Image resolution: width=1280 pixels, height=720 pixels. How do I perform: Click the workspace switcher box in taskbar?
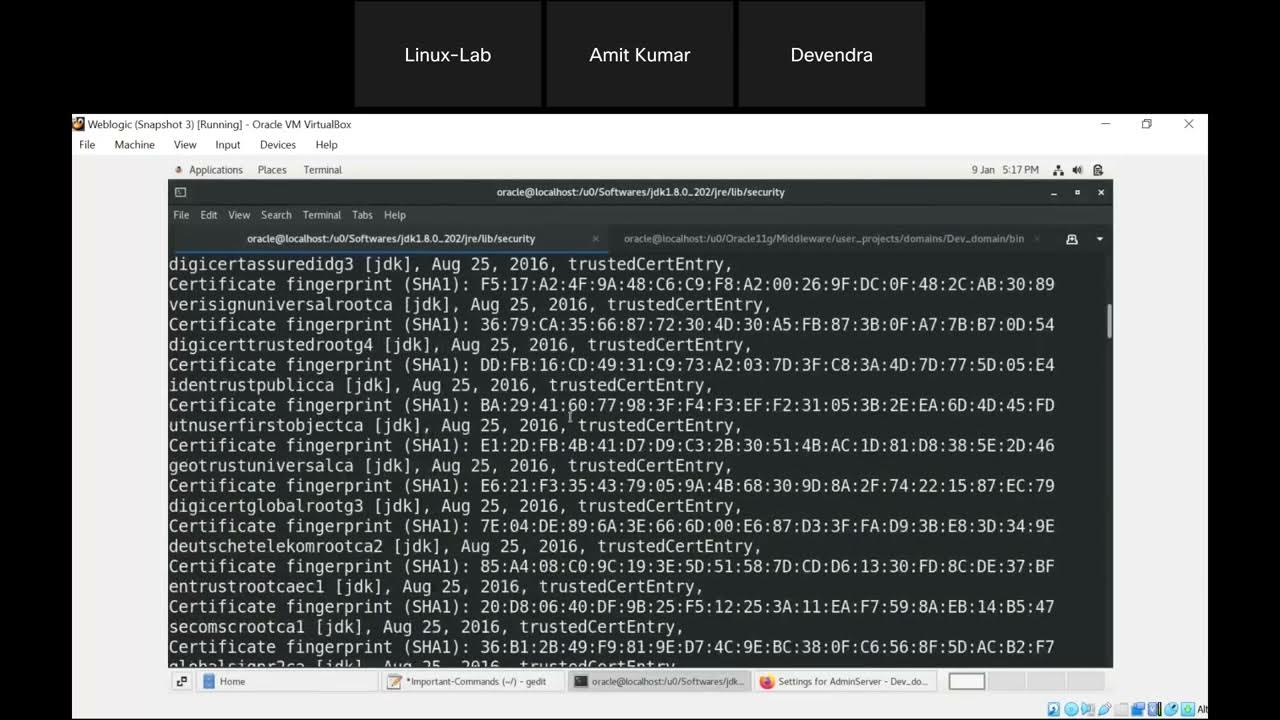pos(966,681)
